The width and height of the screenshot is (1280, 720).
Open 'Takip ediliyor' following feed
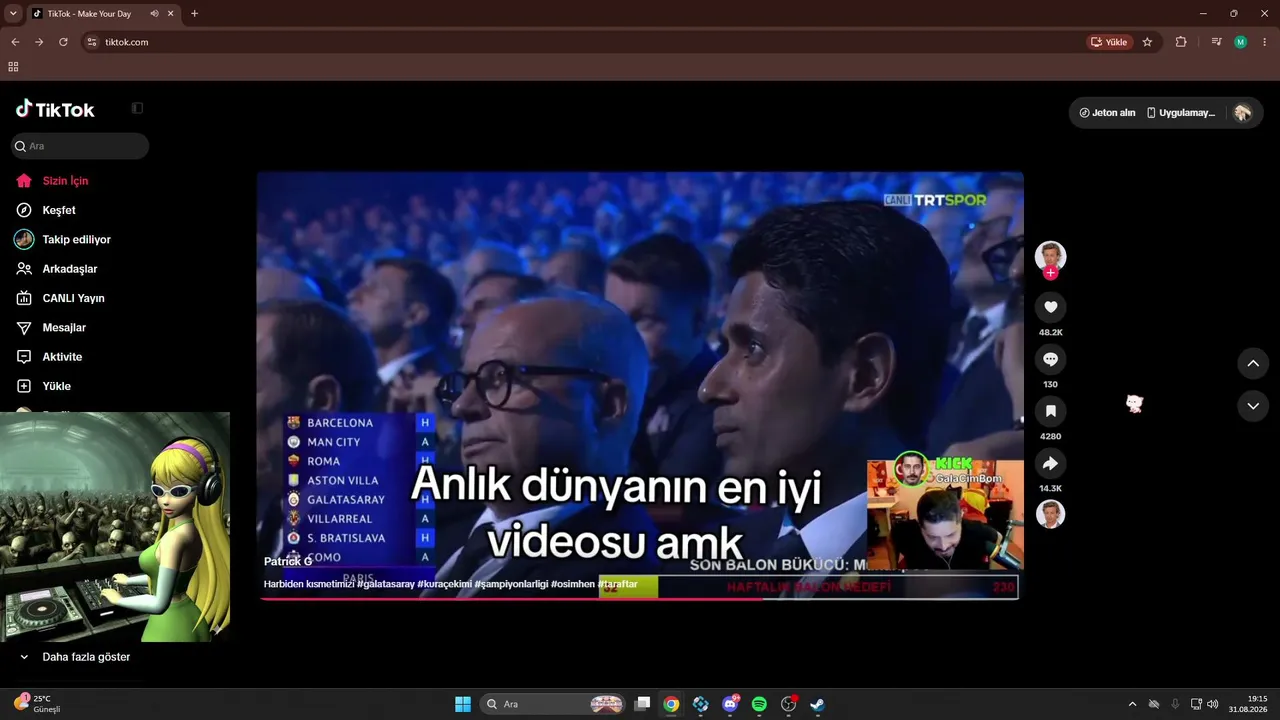pos(76,240)
